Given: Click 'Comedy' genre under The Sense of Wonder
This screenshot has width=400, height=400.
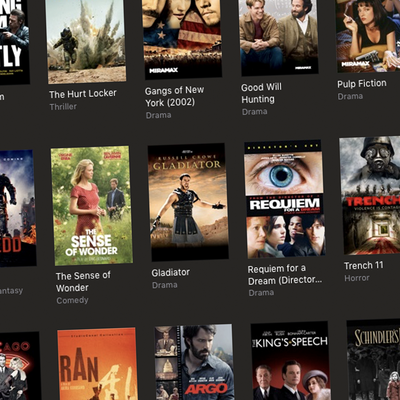Looking at the screenshot, I should (72, 301).
